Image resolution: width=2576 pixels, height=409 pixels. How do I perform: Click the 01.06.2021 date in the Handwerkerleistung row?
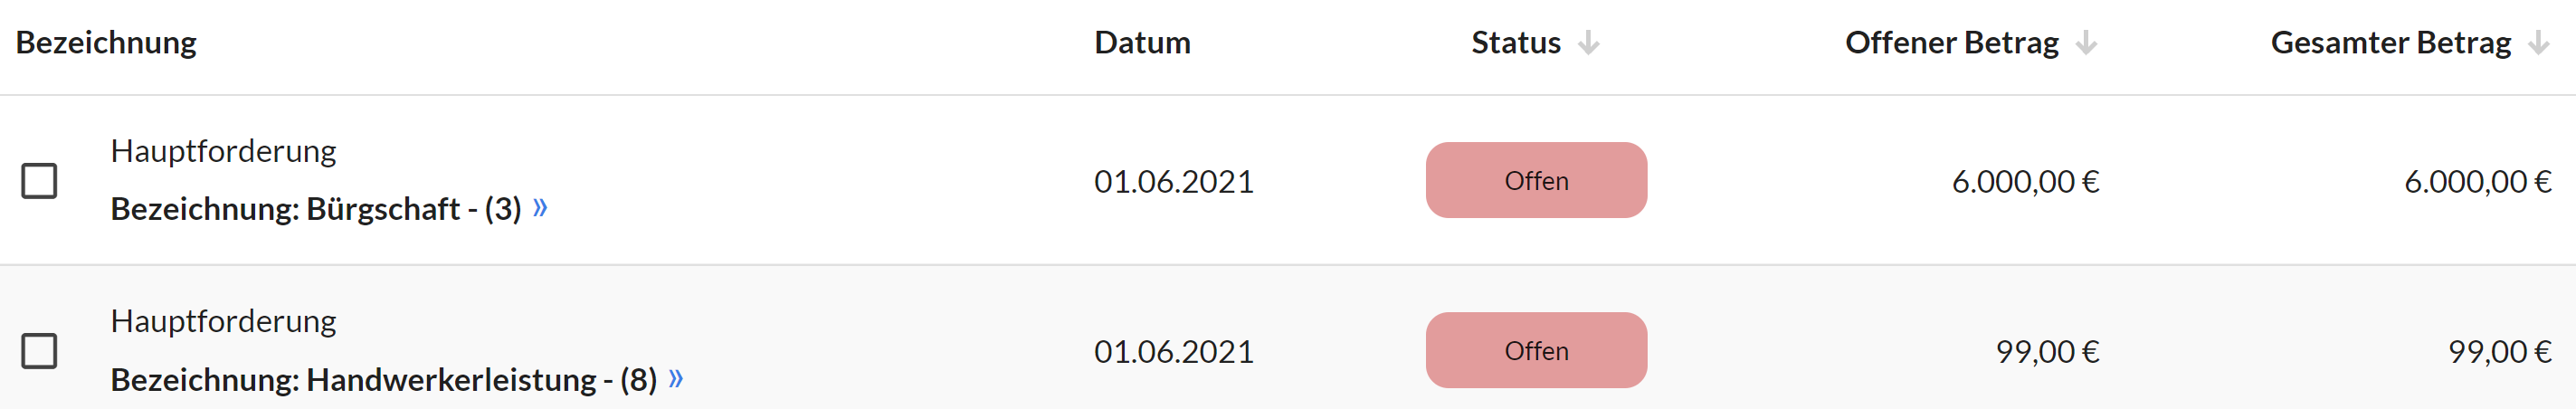[x=1174, y=352]
